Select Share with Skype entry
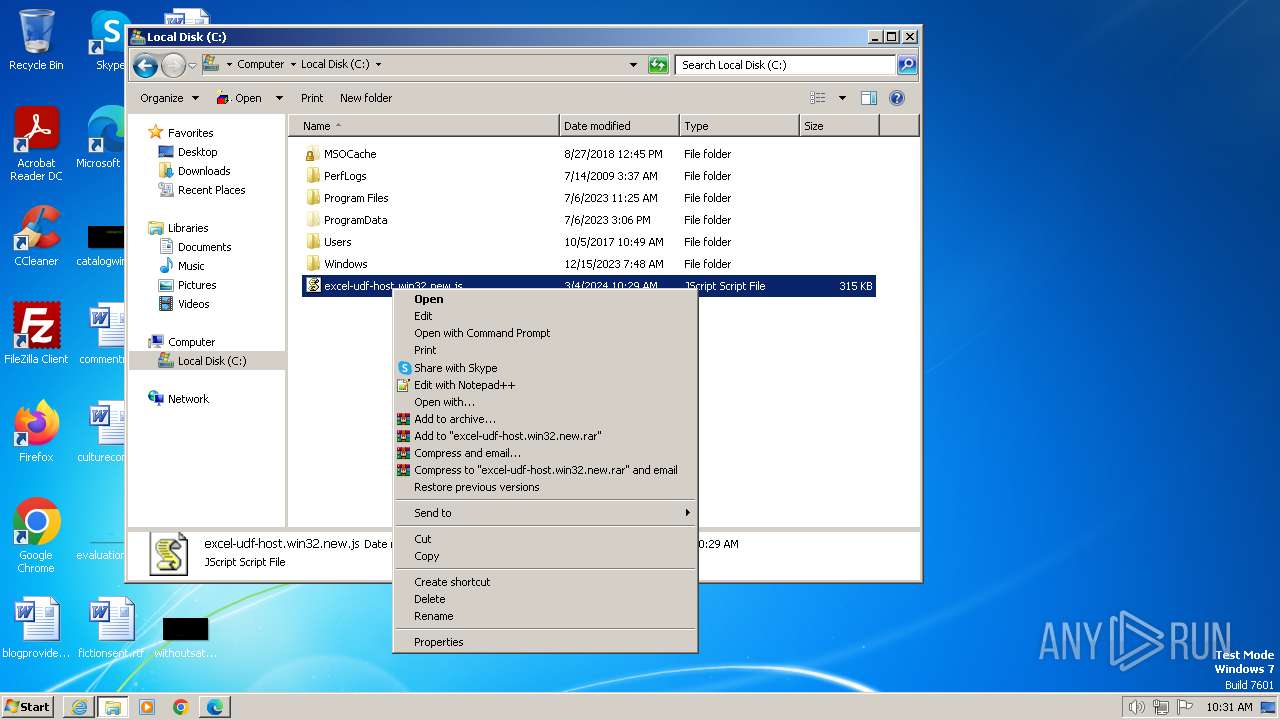 point(456,368)
